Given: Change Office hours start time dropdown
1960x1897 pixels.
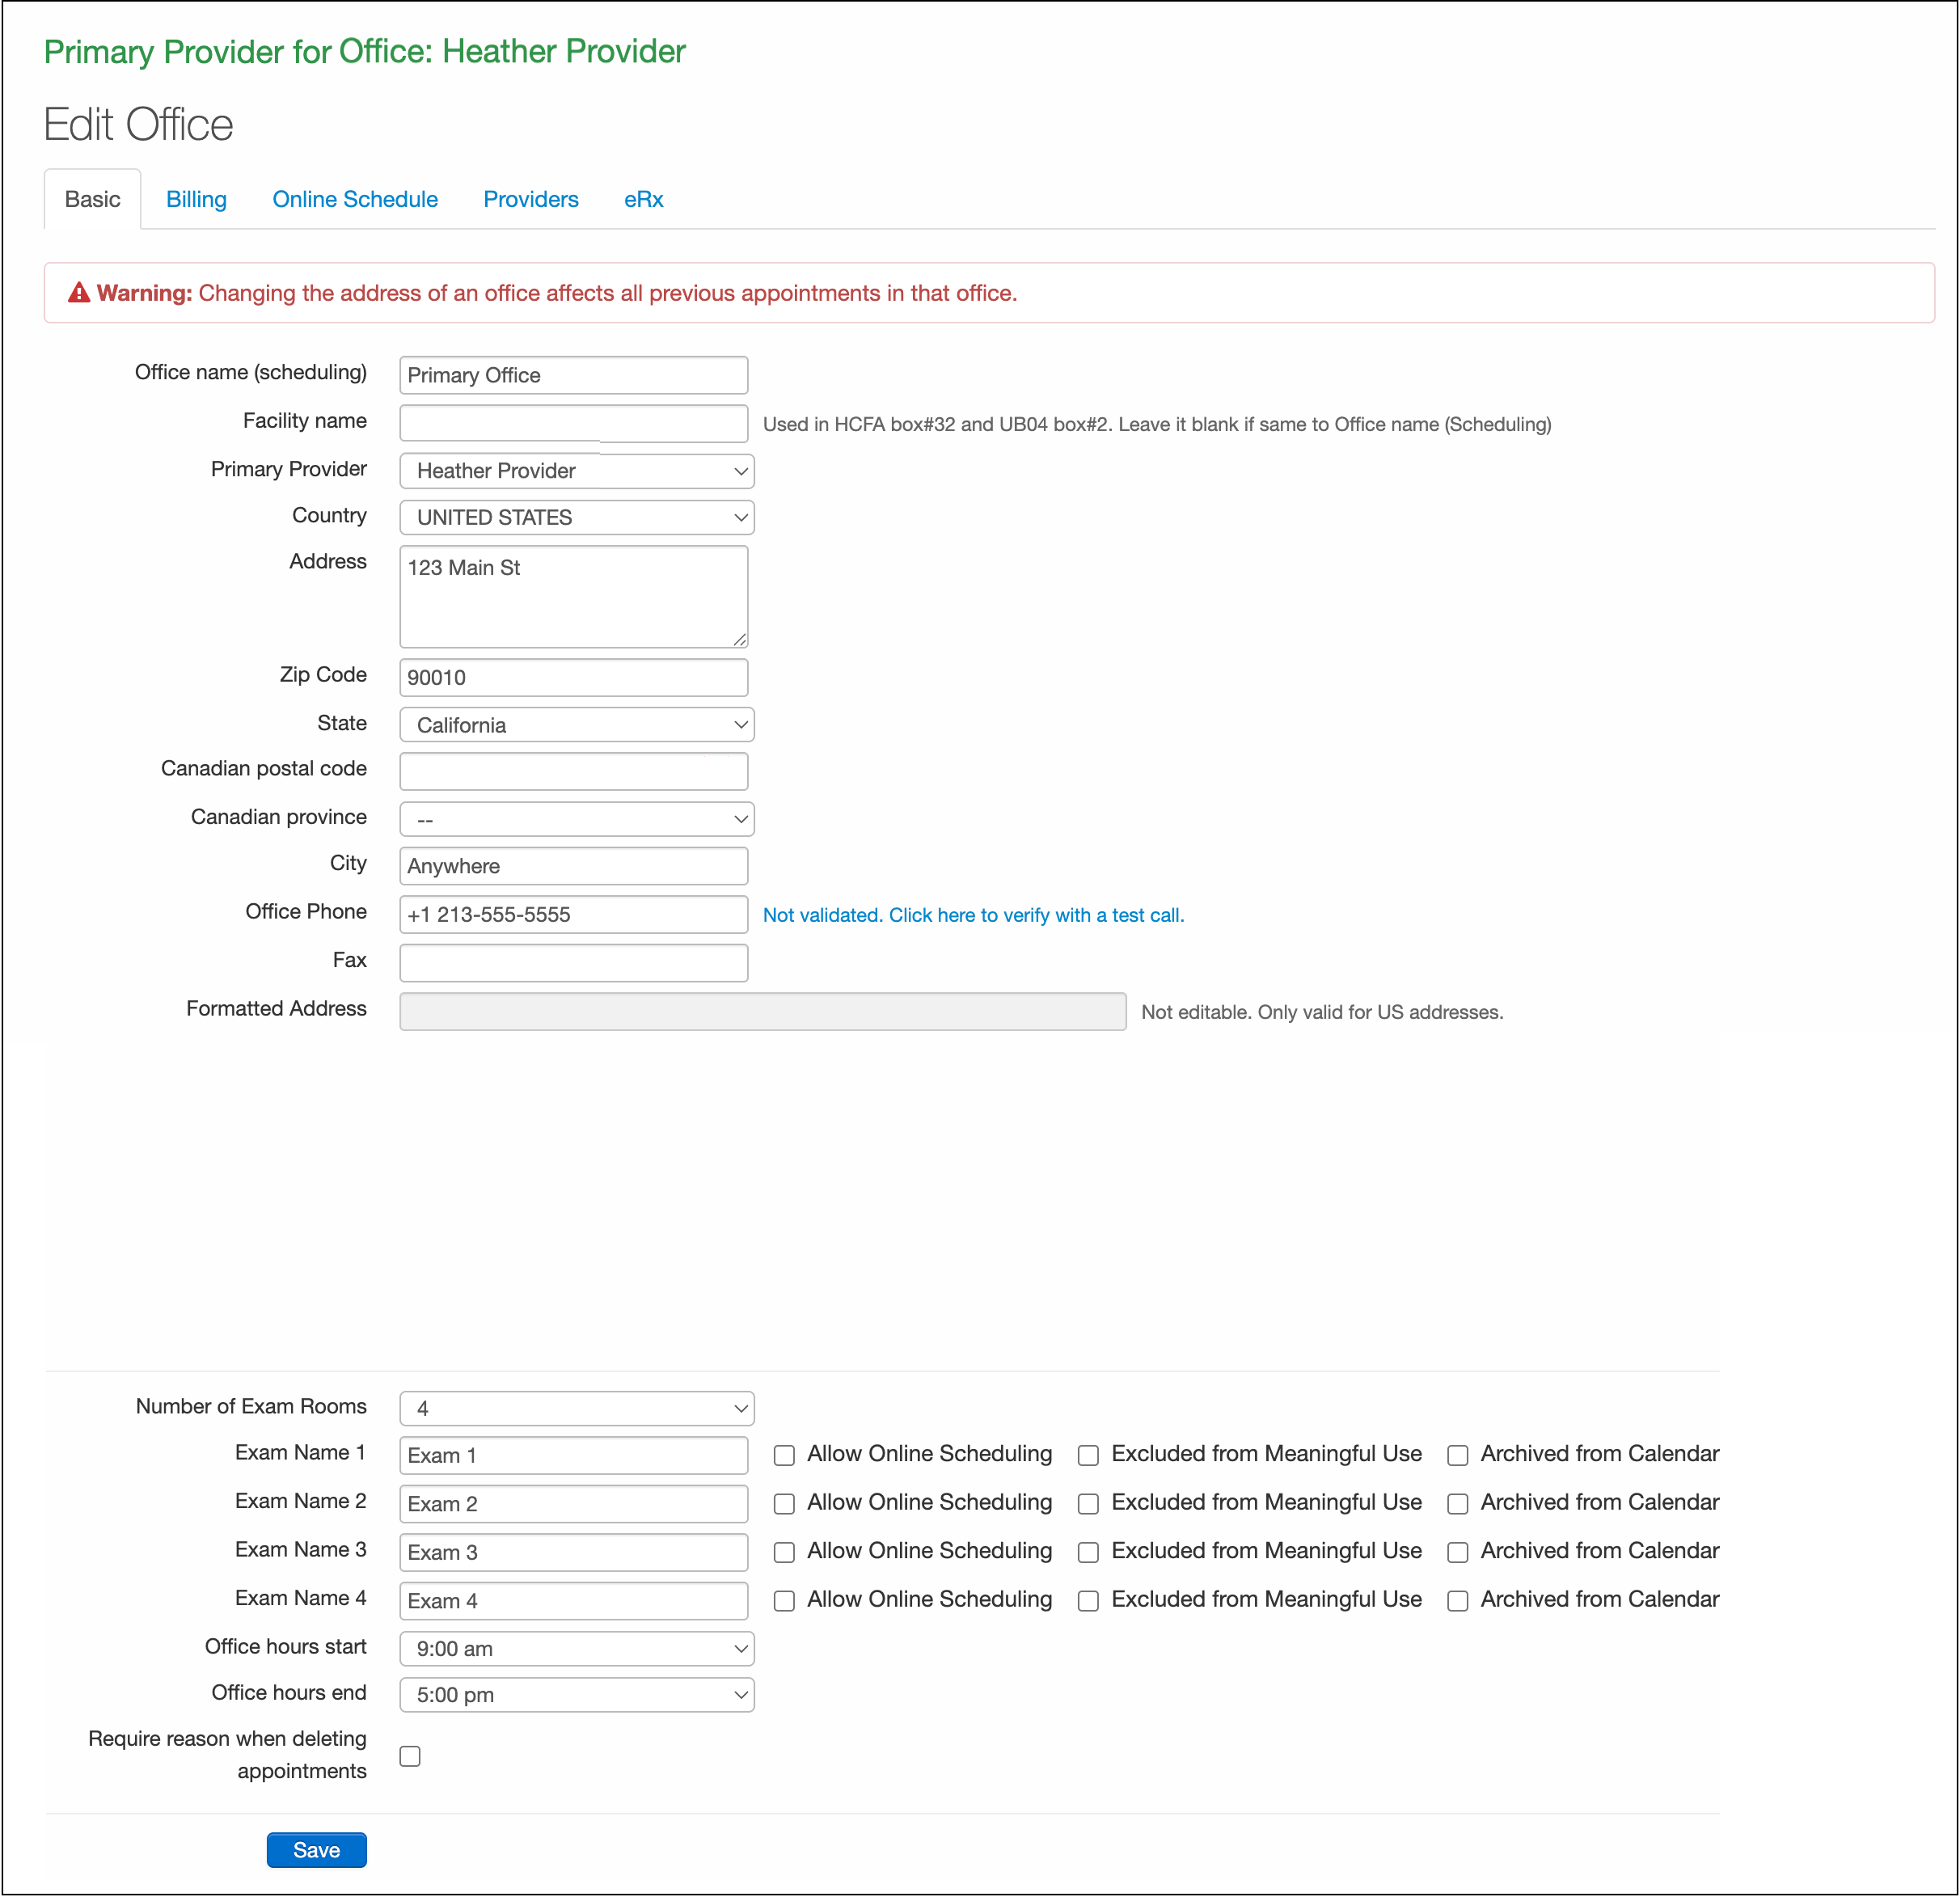Looking at the screenshot, I should point(576,1649).
